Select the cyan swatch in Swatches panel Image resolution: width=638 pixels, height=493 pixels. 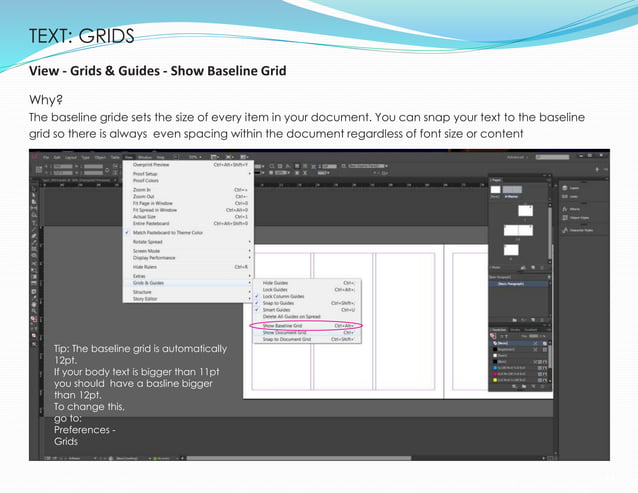(519, 368)
